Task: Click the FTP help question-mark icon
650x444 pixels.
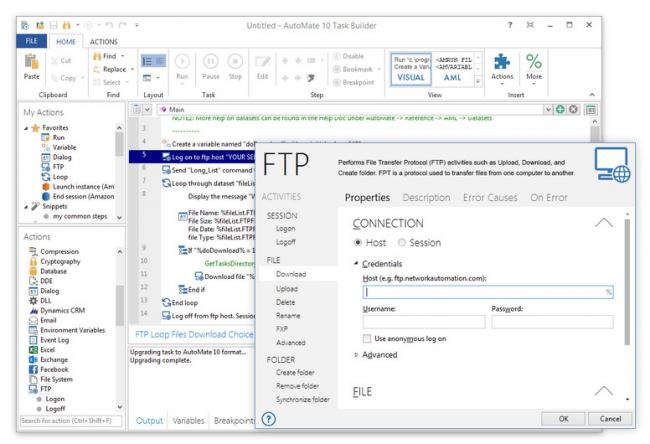Action: (269, 419)
